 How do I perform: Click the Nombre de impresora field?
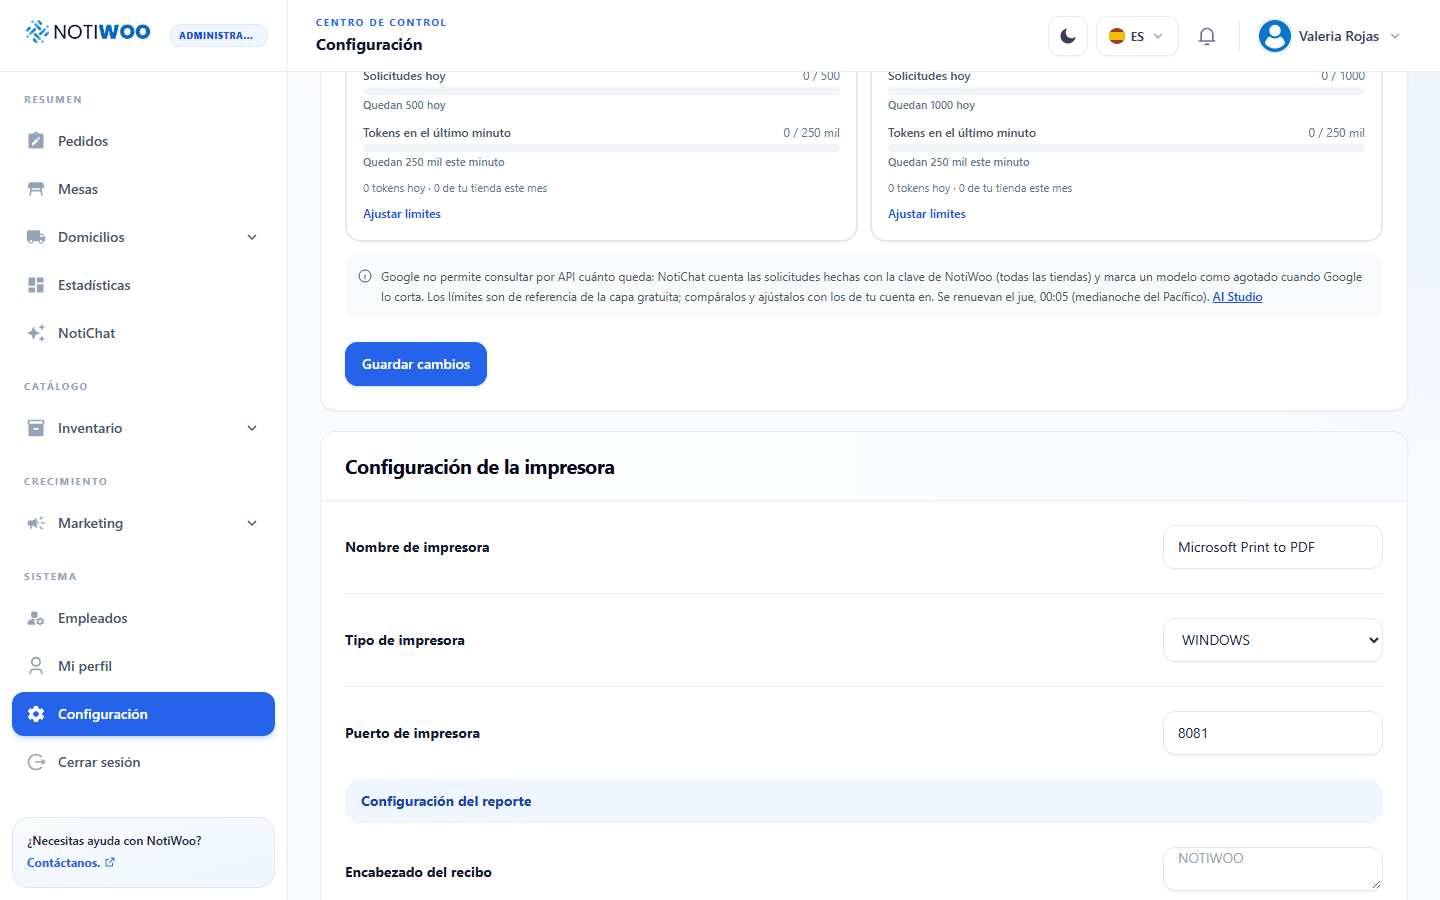[x=1273, y=547]
